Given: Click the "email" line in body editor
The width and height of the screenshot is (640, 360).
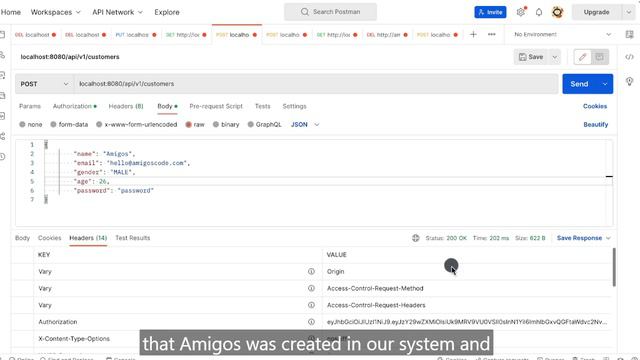Looking at the screenshot, I should (132, 163).
